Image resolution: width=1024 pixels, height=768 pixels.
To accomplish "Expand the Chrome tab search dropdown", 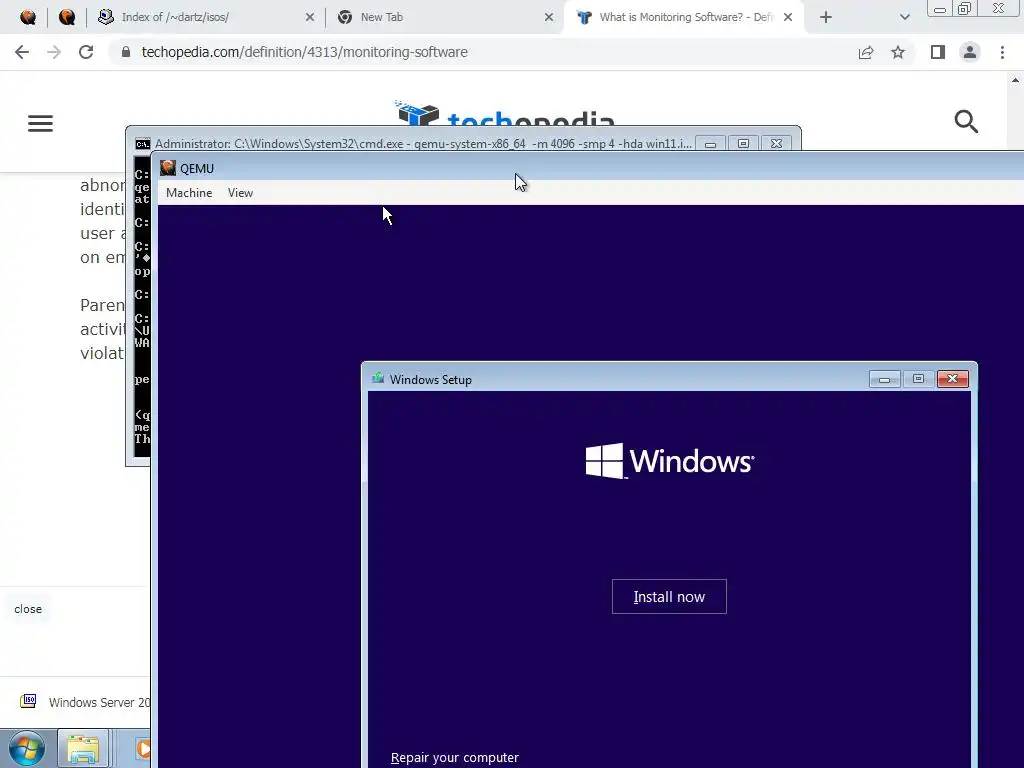I will (904, 18).
